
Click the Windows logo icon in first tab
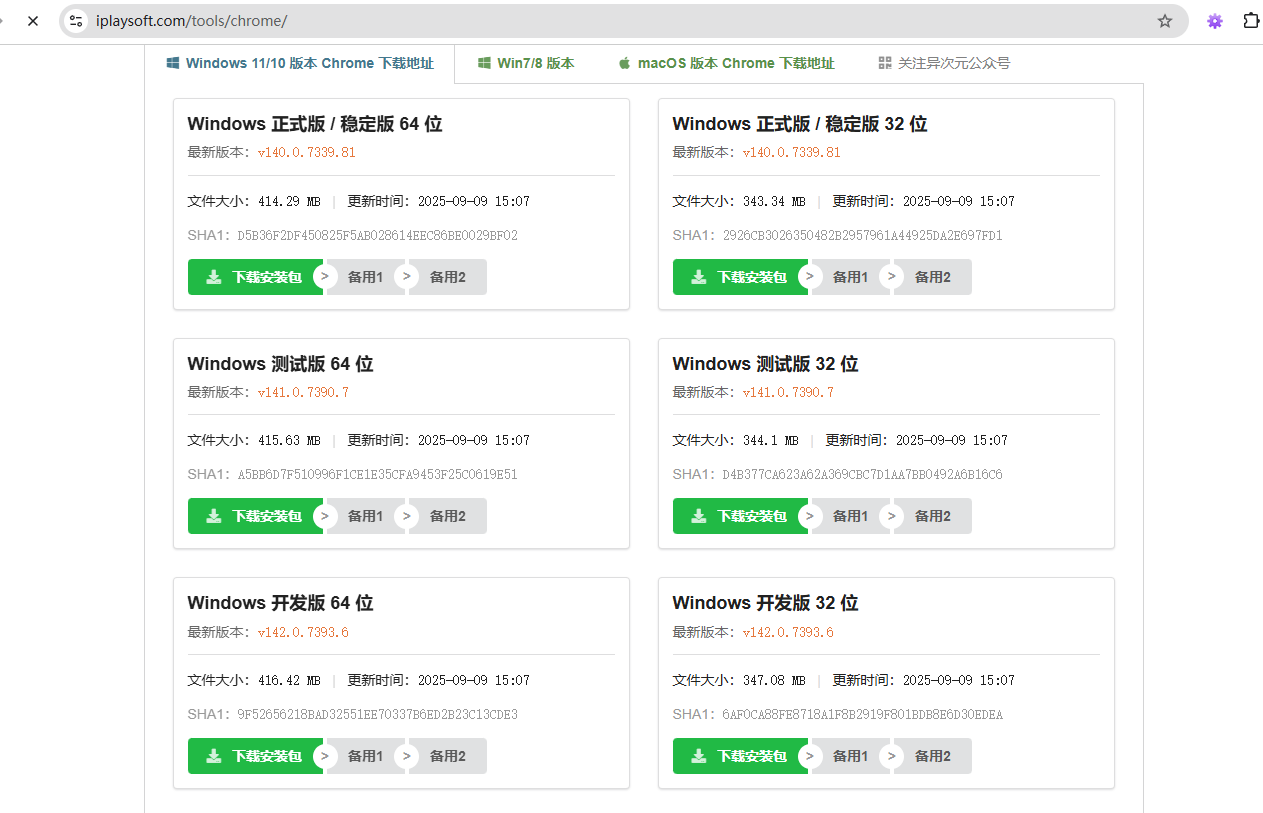pyautogui.click(x=173, y=63)
